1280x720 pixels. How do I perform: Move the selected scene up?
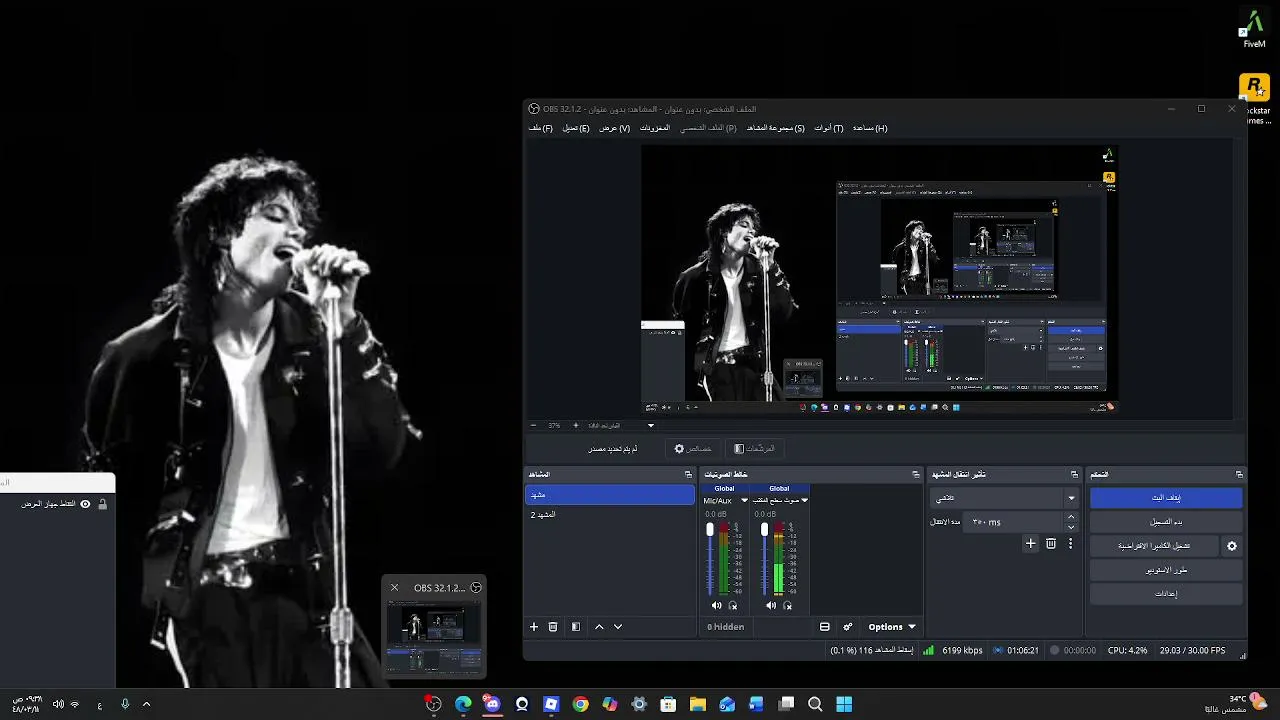[x=599, y=627]
